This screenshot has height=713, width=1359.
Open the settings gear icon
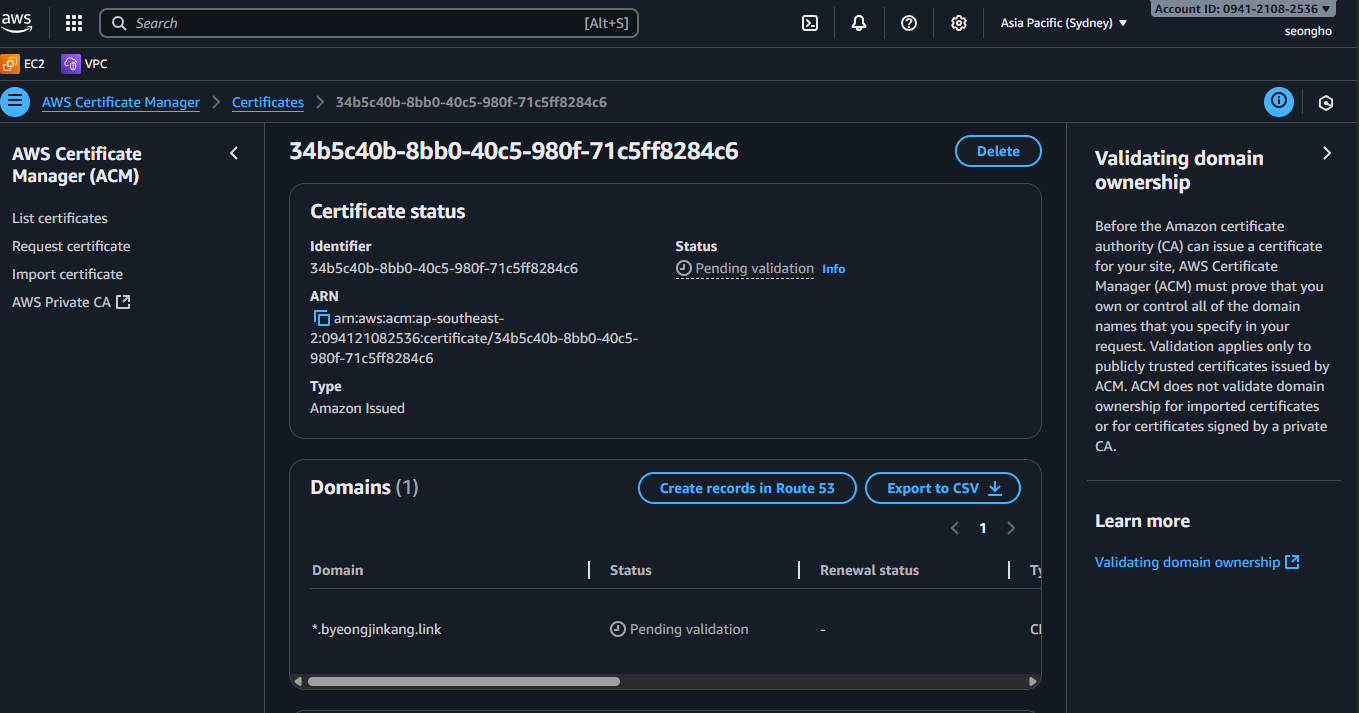pos(959,23)
